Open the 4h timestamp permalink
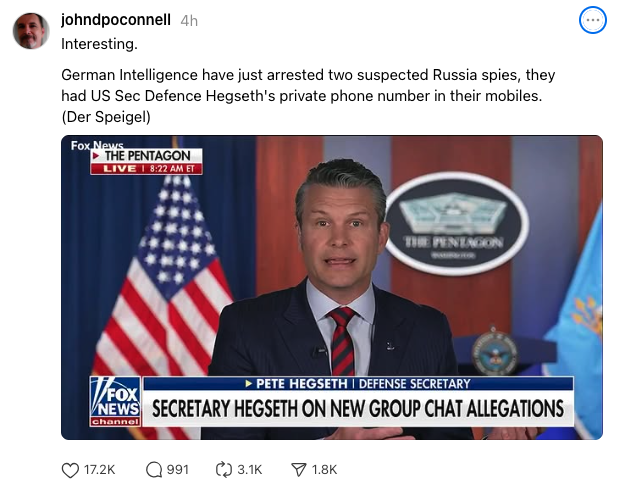Screen dimensions: 624x493 [189, 21]
